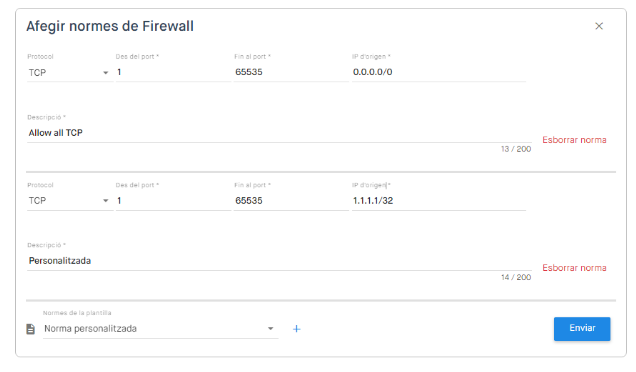Click the blue plus icon to add a rule
Screen dimensions: 636x372
[297, 329]
